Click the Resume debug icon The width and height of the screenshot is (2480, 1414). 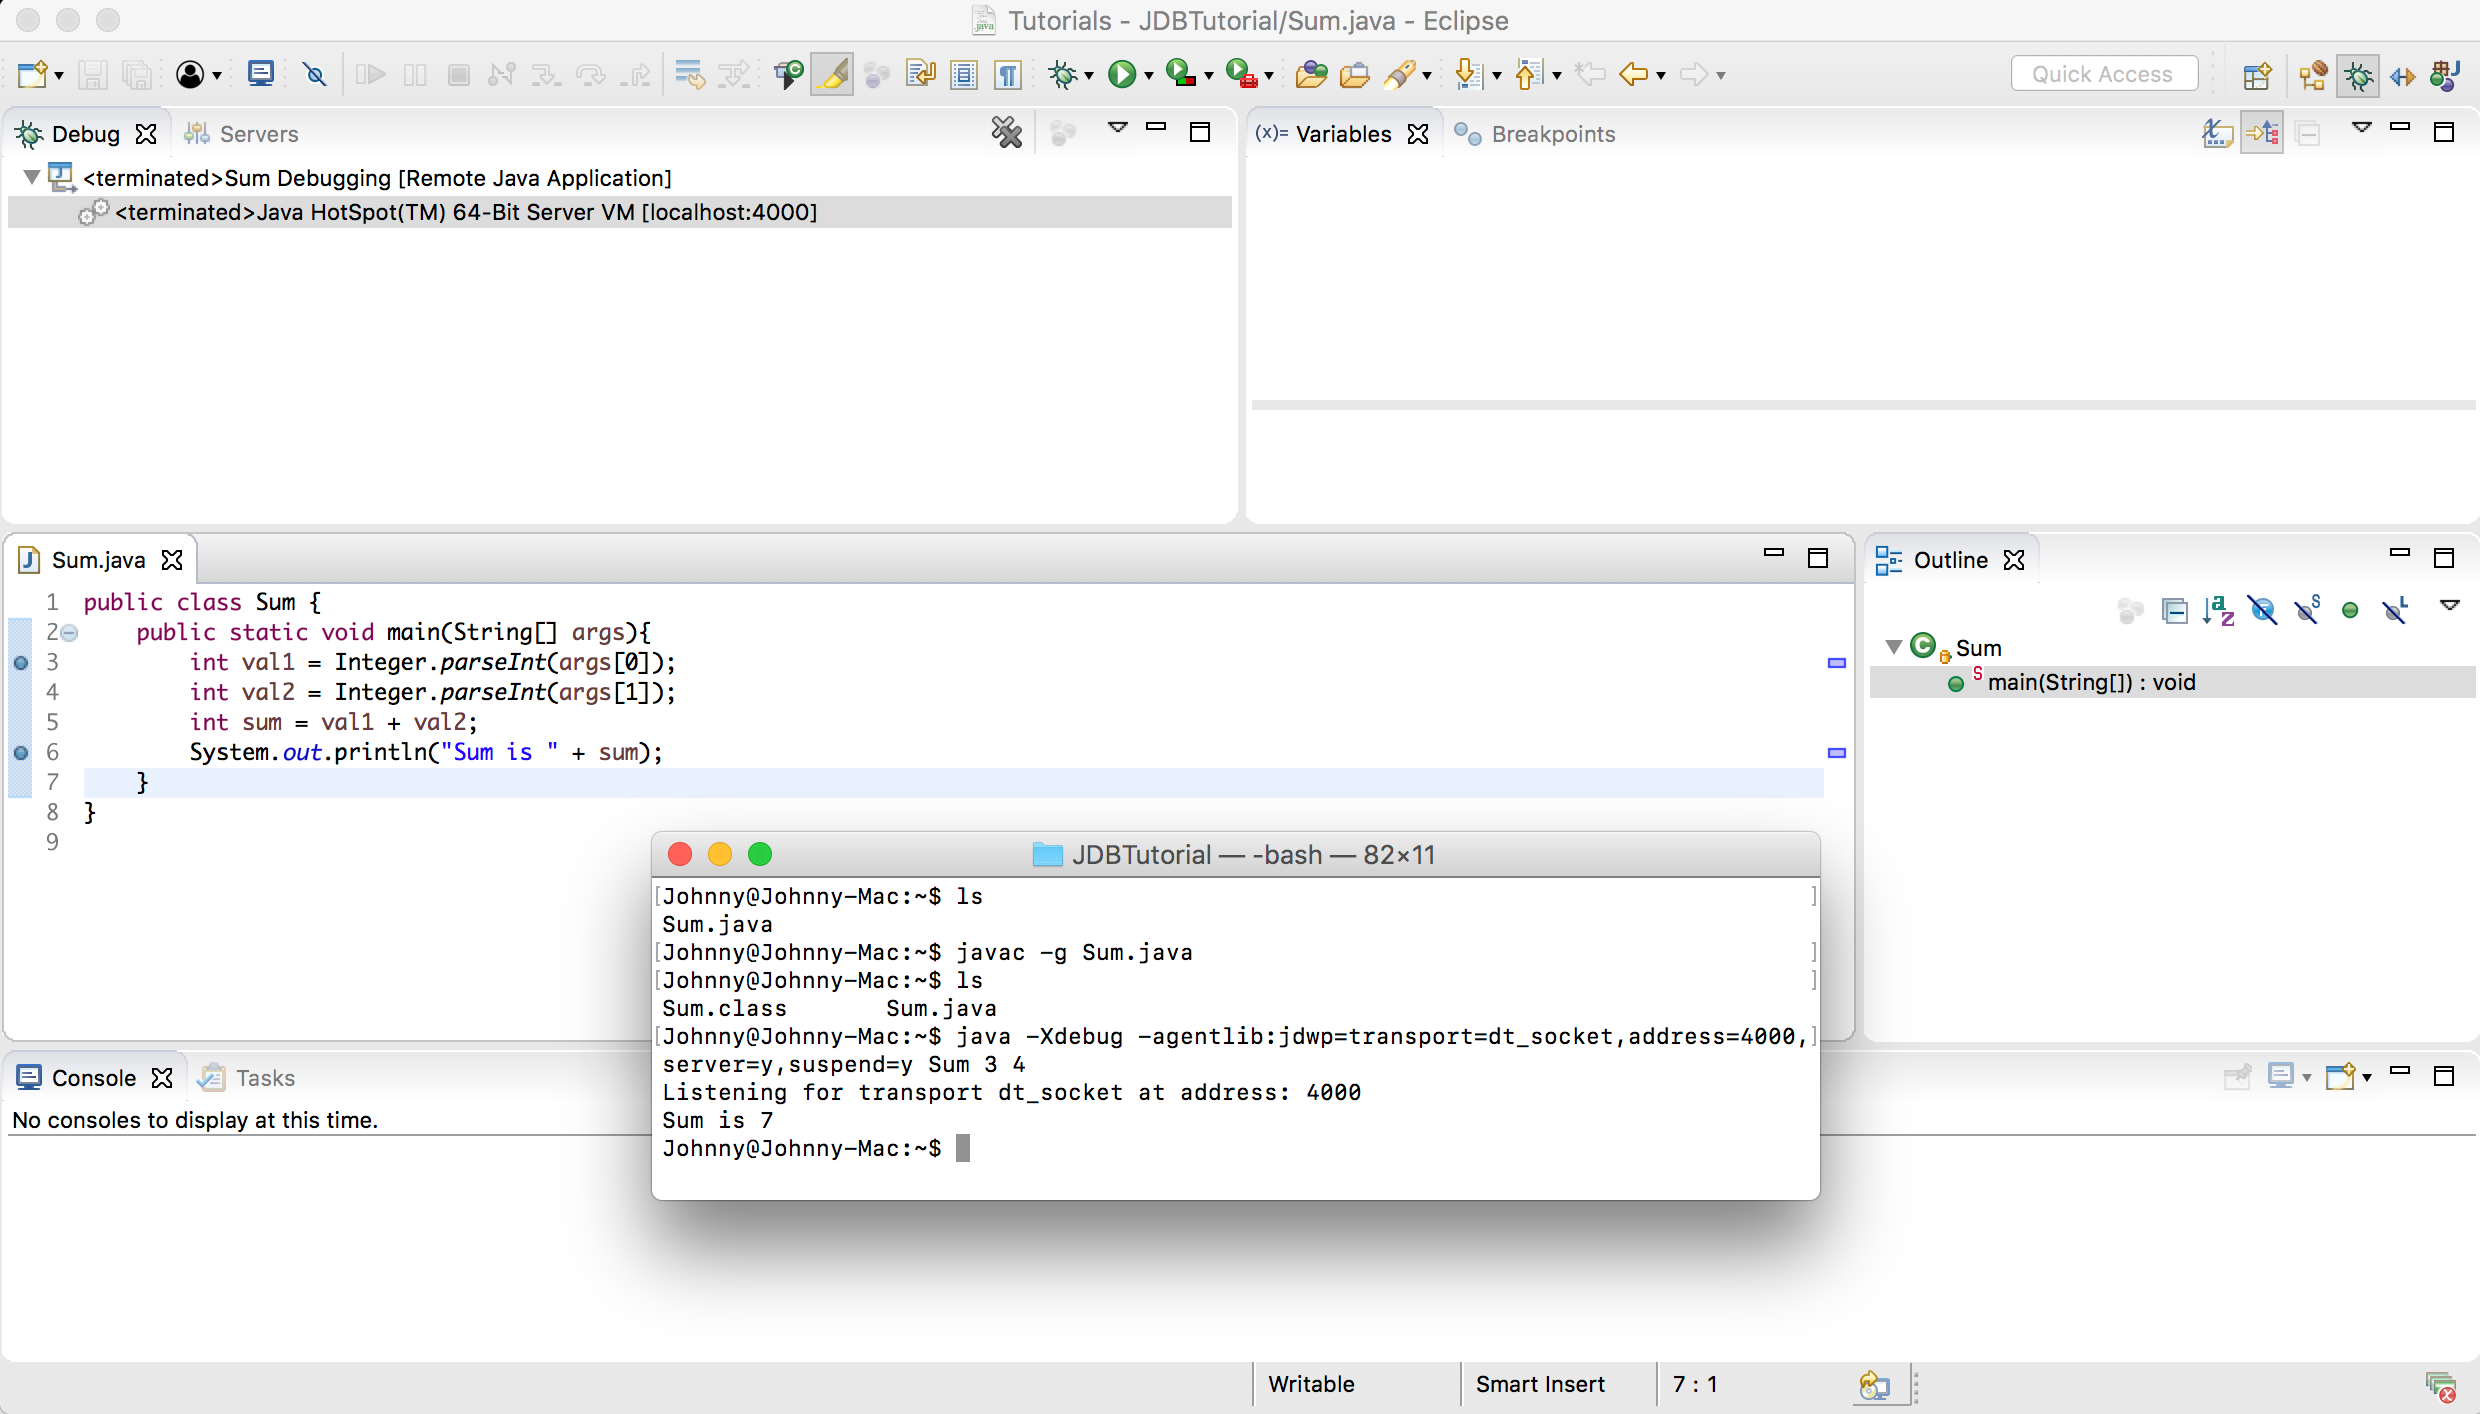[x=371, y=74]
